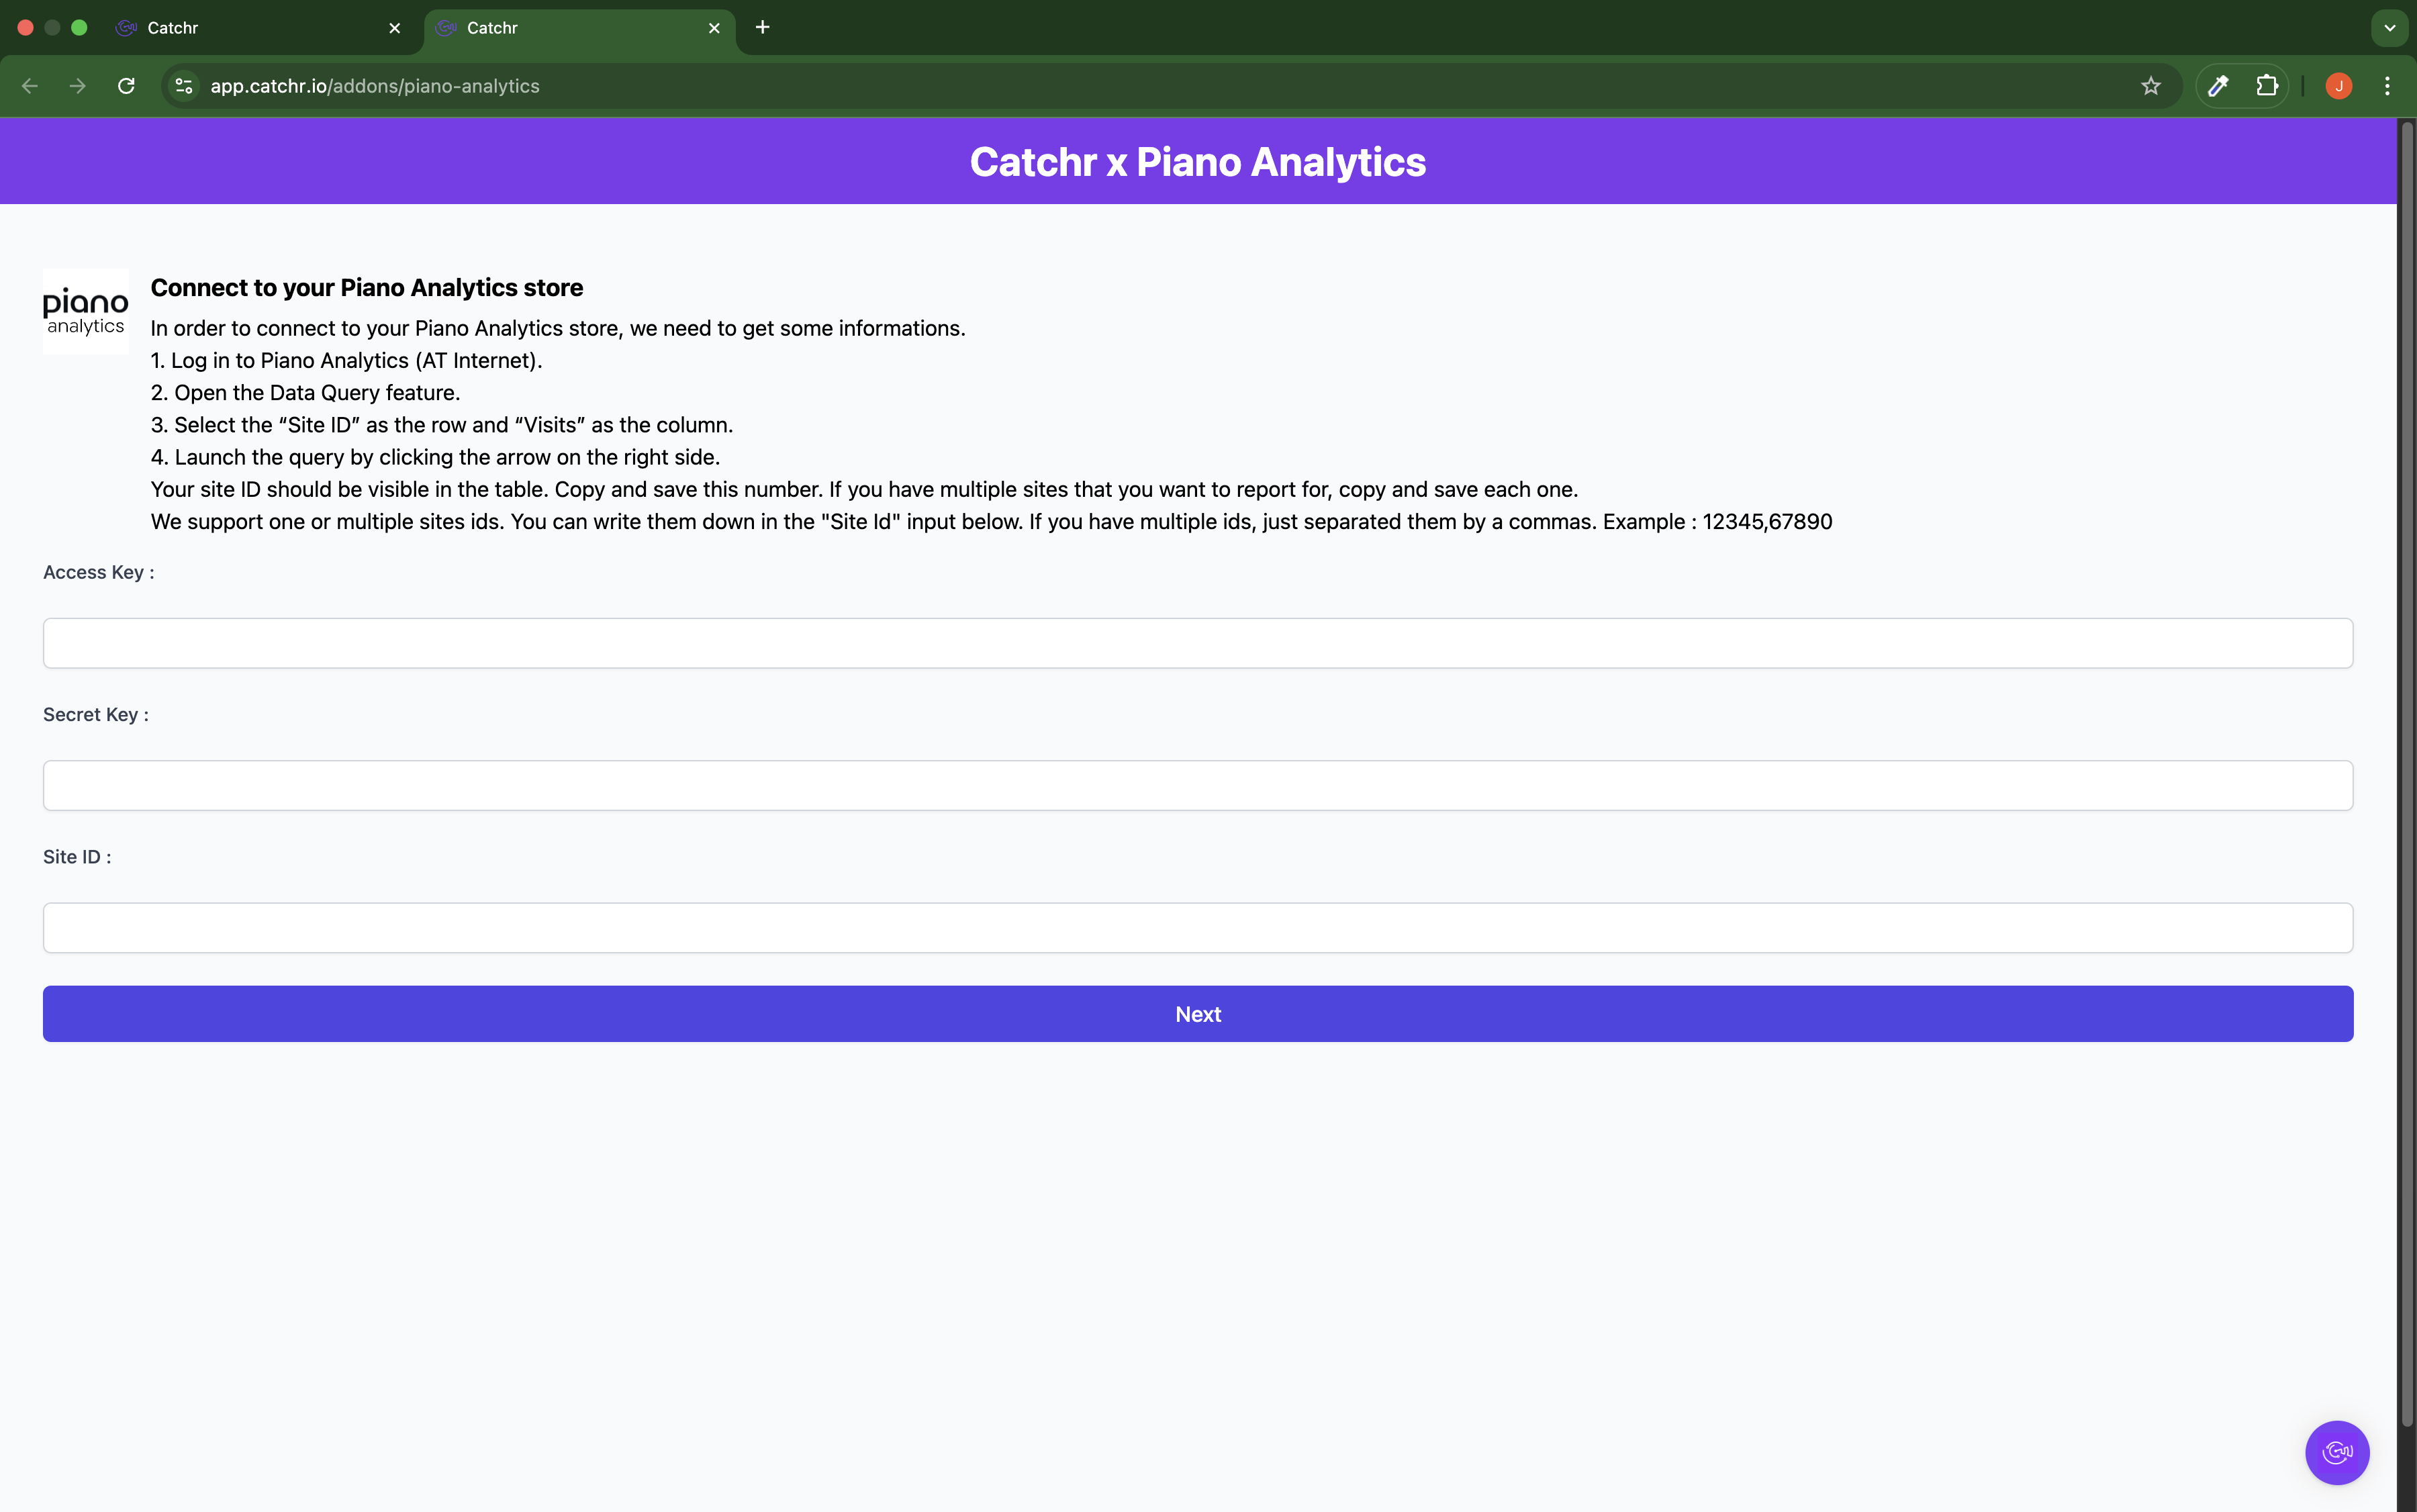This screenshot has width=2417, height=1512.
Task: Focus the Access Key input field
Action: click(x=1198, y=643)
